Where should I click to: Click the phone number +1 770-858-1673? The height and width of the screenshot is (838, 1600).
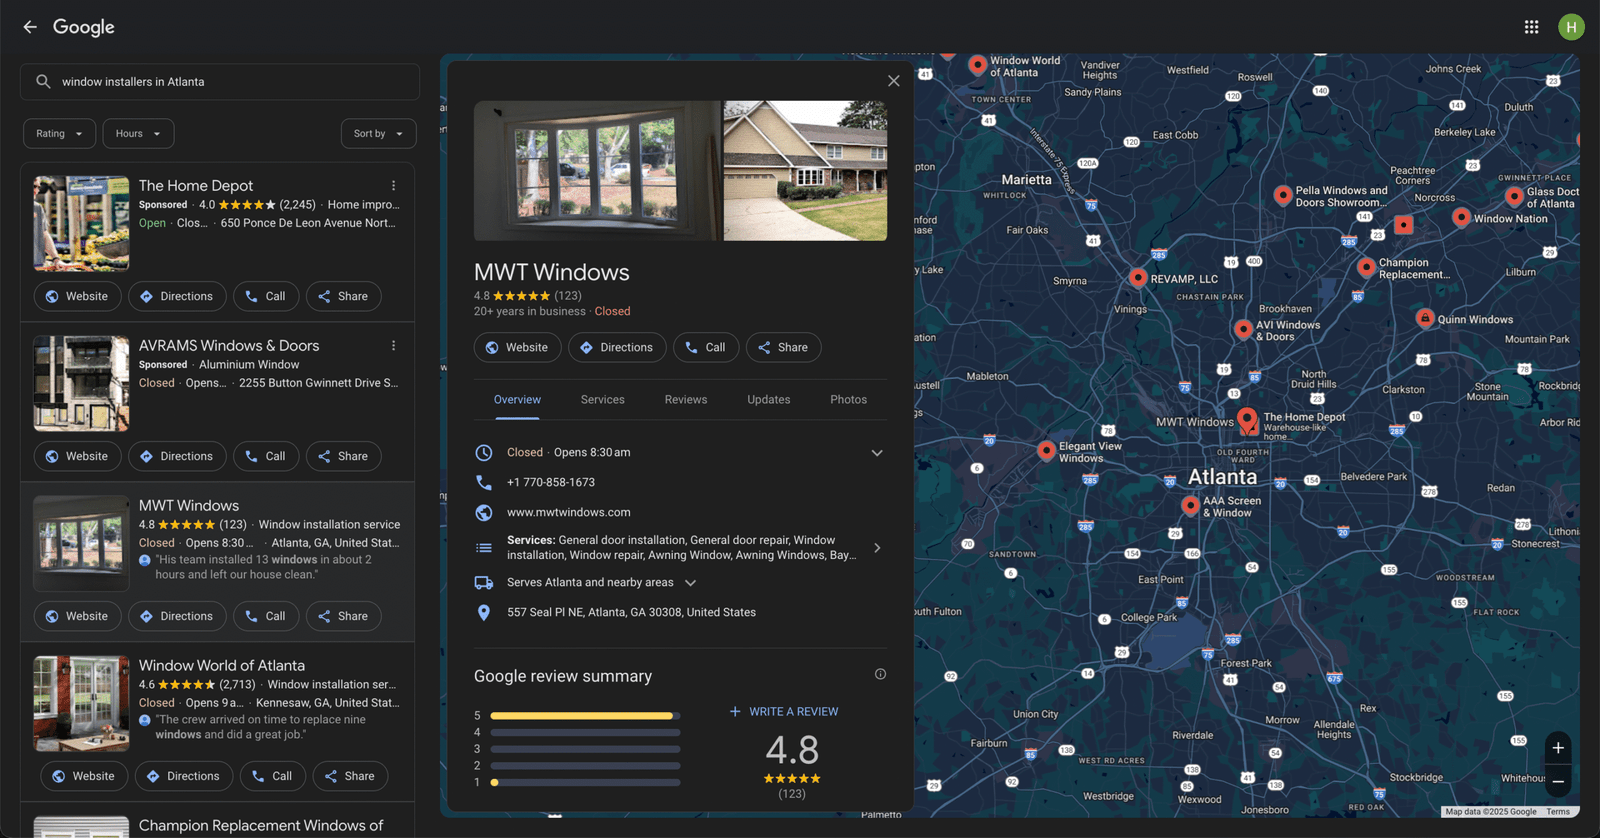[x=551, y=482]
